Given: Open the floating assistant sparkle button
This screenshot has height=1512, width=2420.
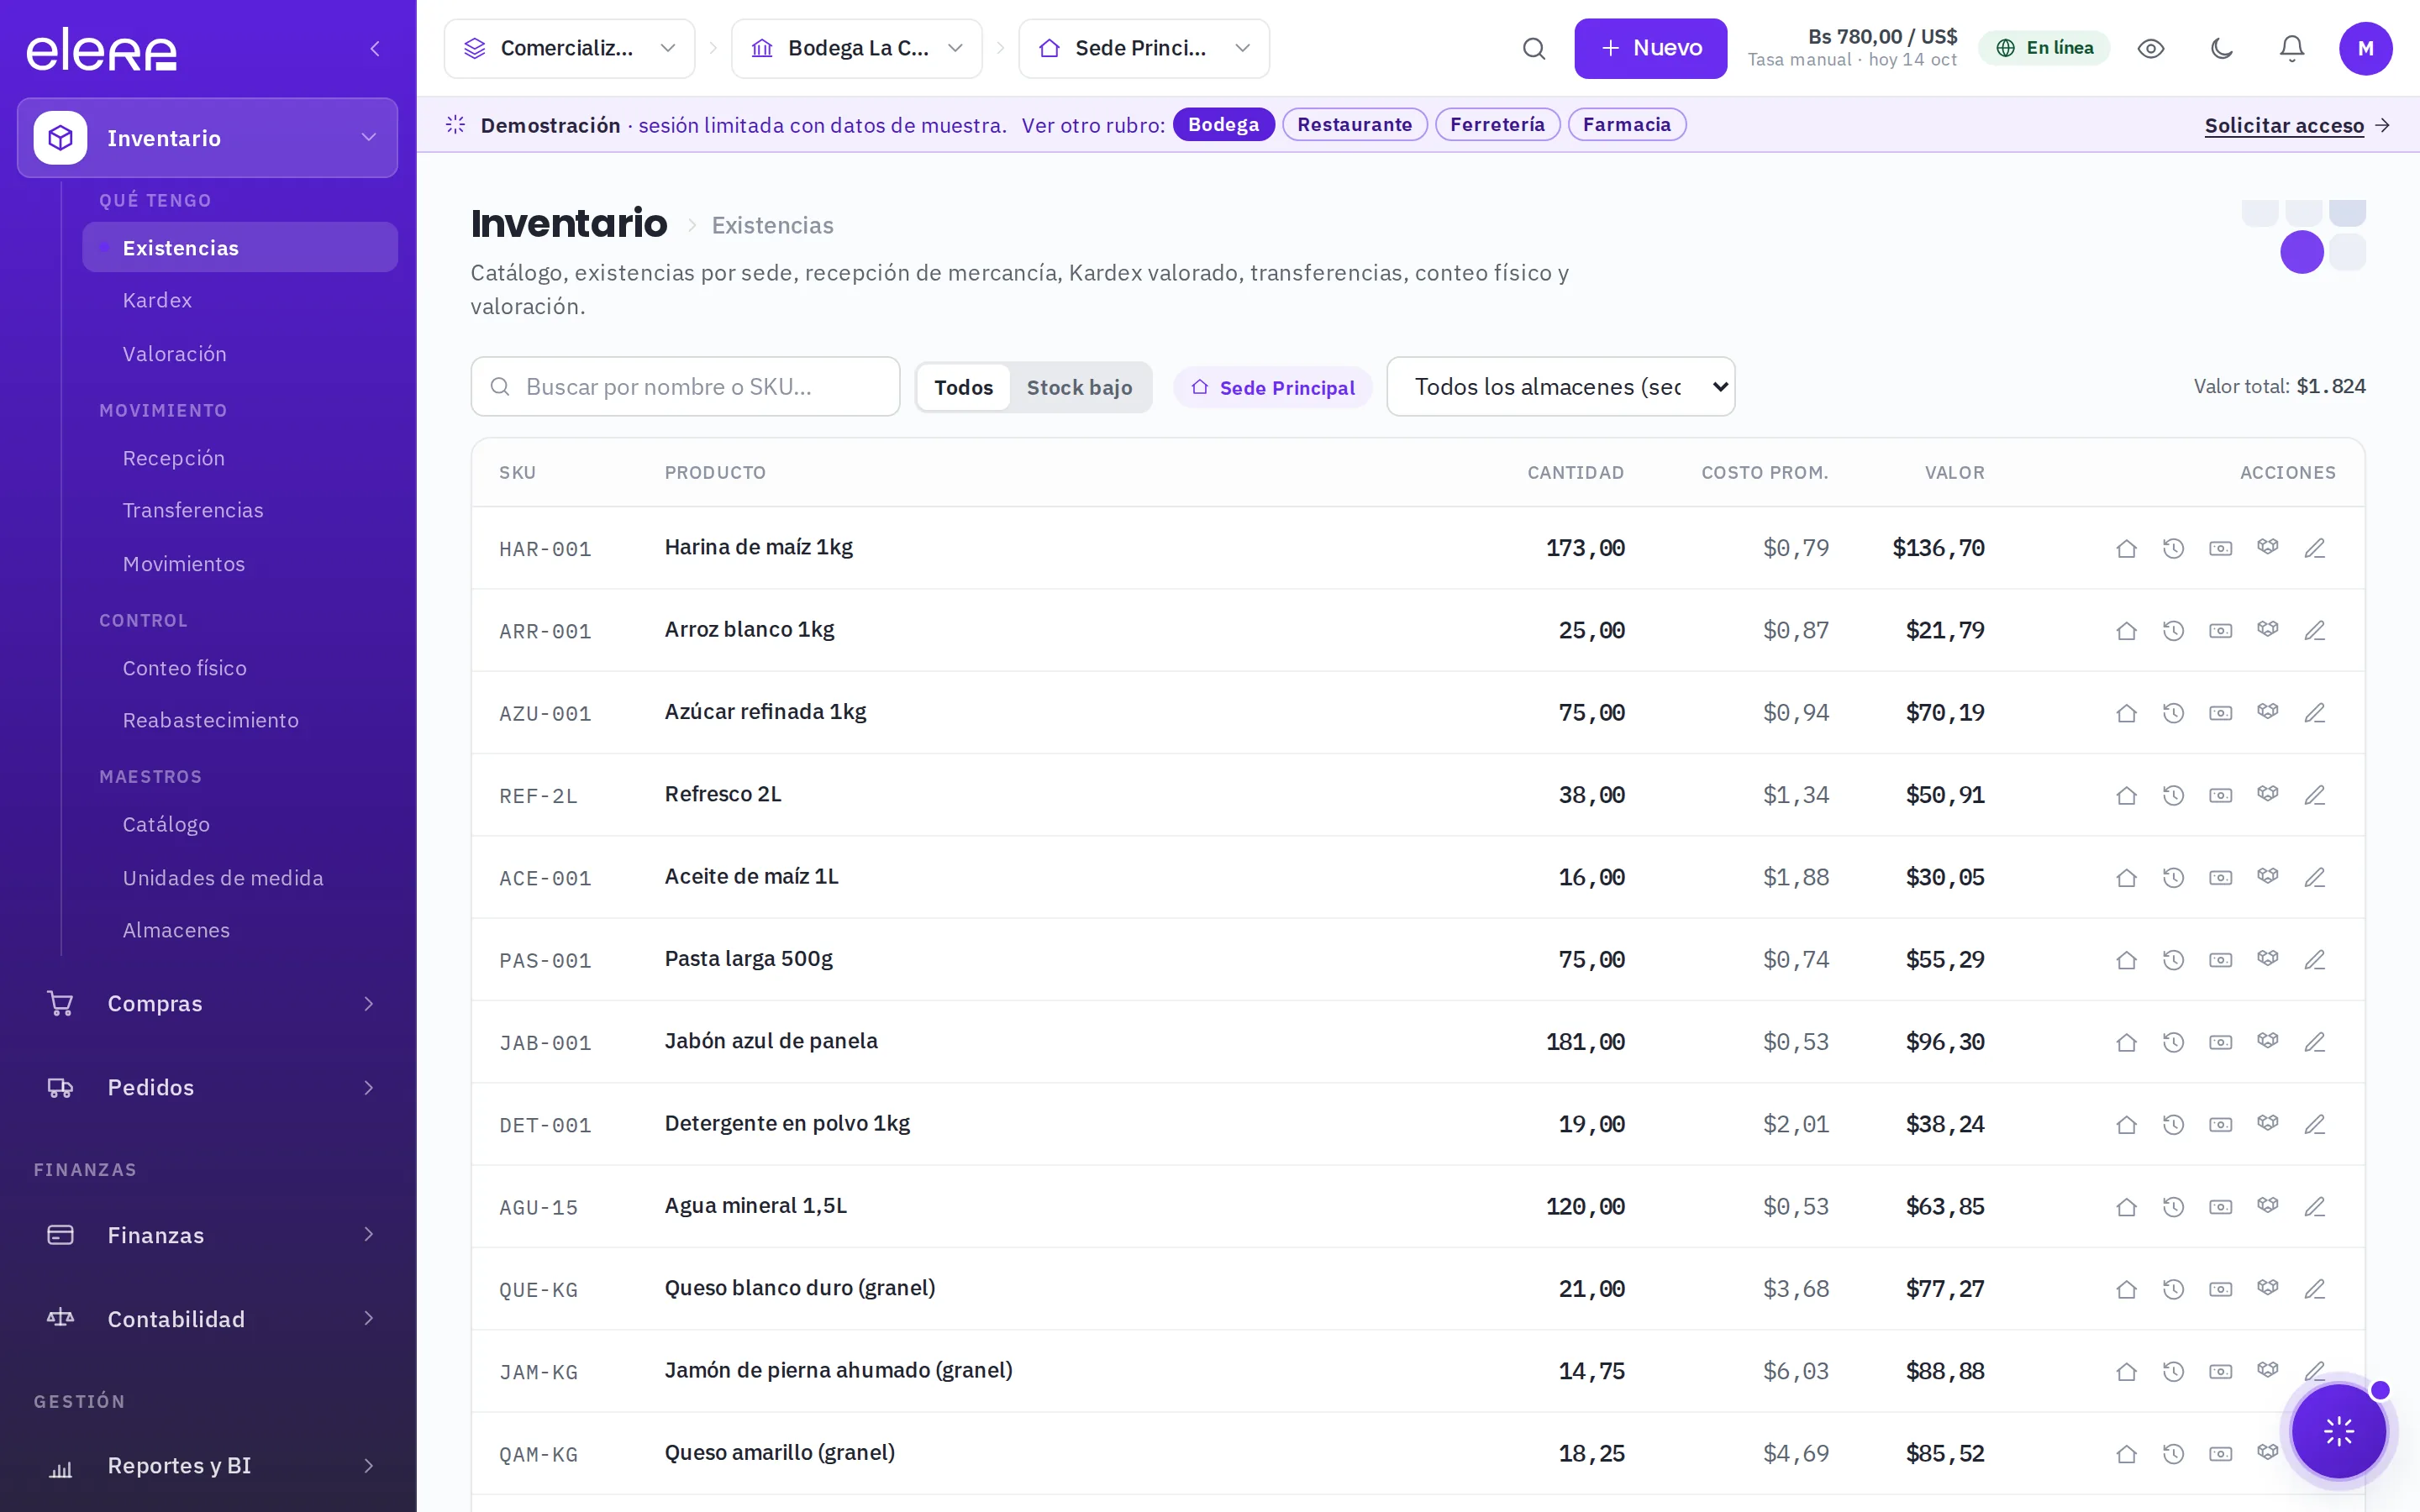Looking at the screenshot, I should [x=2338, y=1432].
